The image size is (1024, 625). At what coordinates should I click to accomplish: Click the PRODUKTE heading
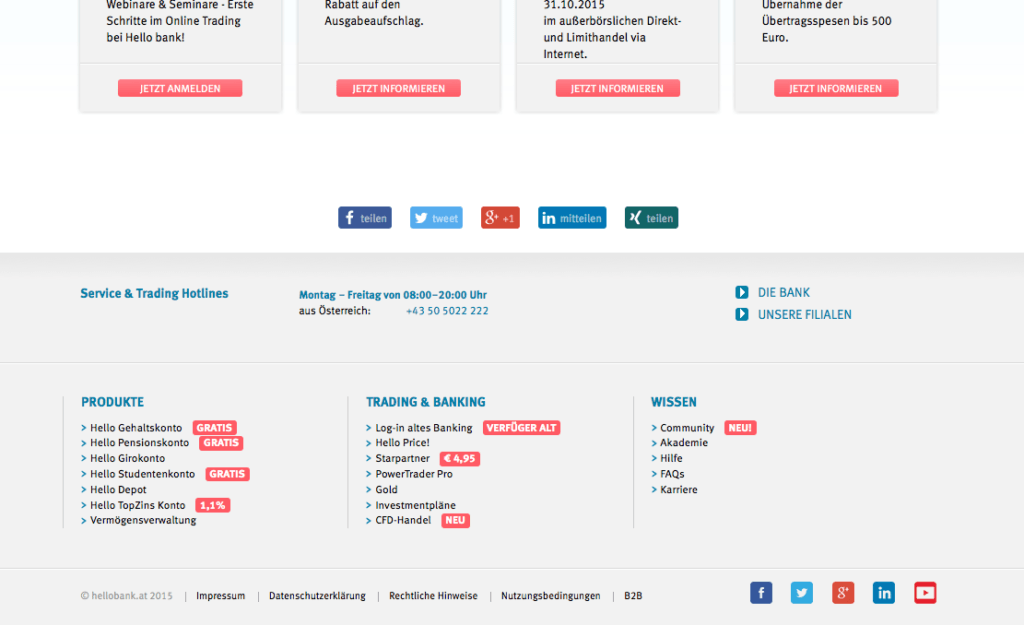[x=112, y=402]
